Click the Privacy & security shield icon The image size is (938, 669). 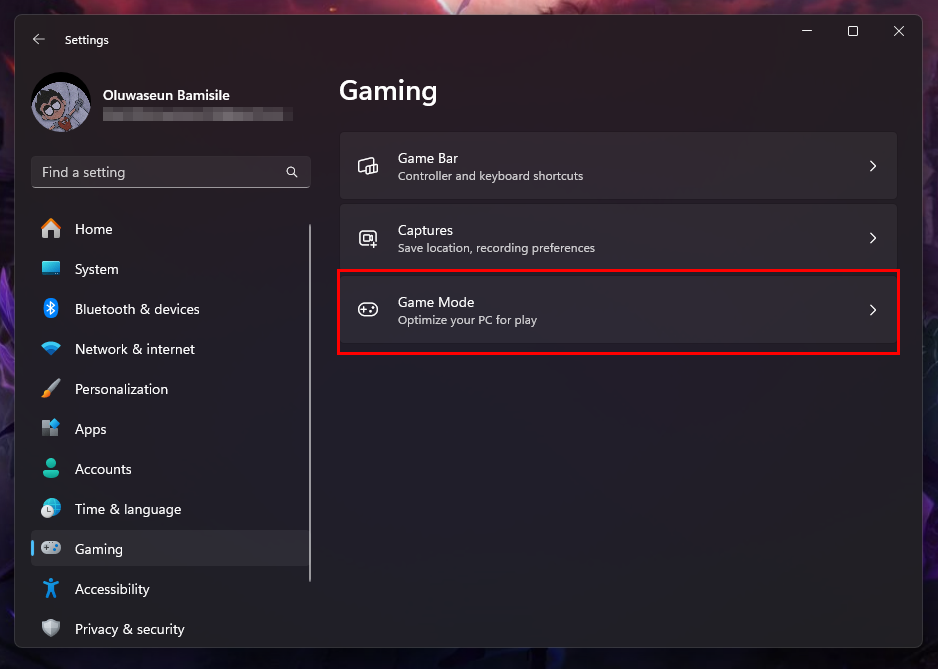51,628
